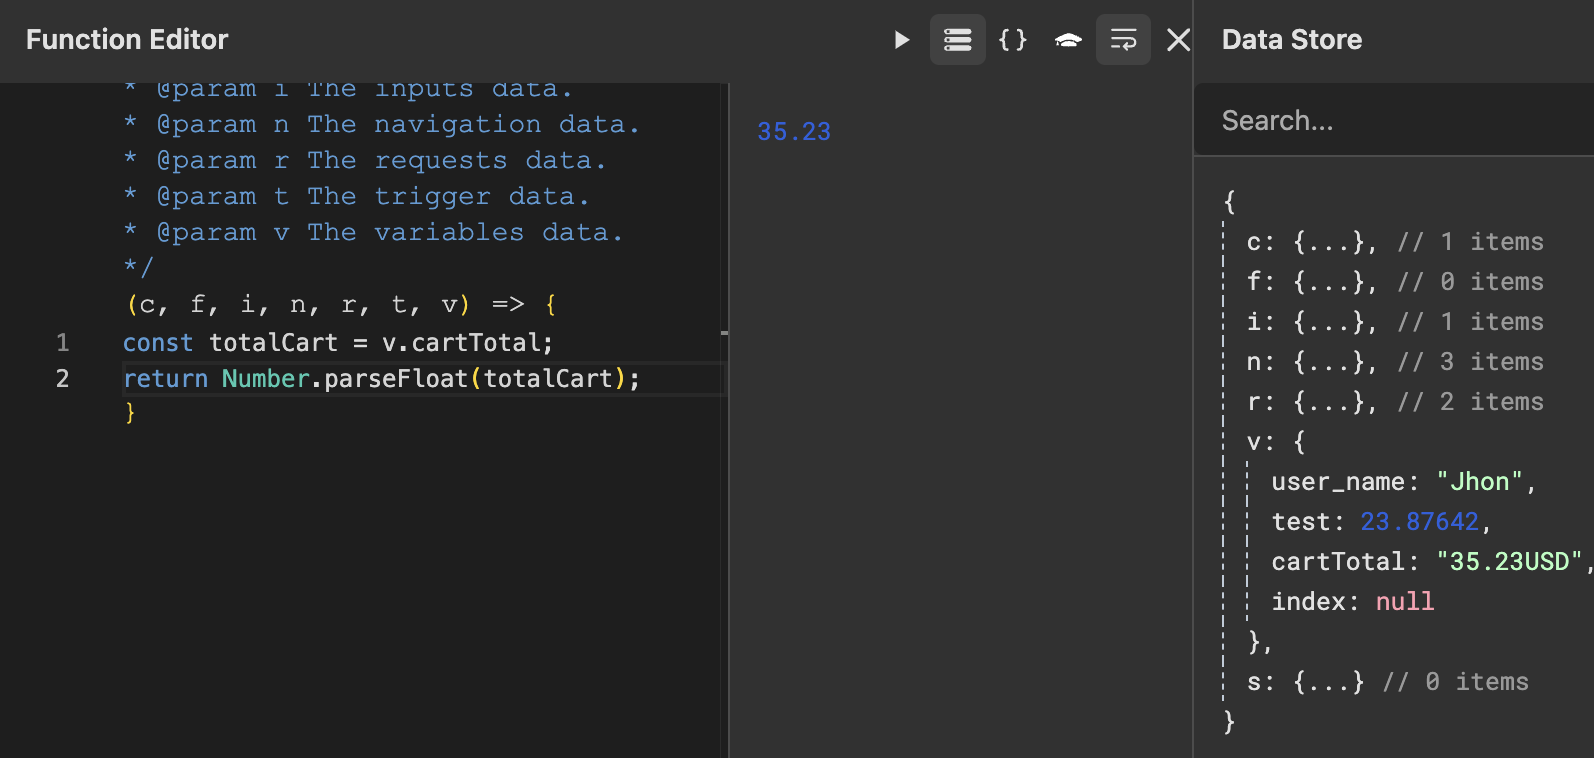The width and height of the screenshot is (1594, 758).
Task: Place cursor on code line 1 number
Action: (x=63, y=343)
